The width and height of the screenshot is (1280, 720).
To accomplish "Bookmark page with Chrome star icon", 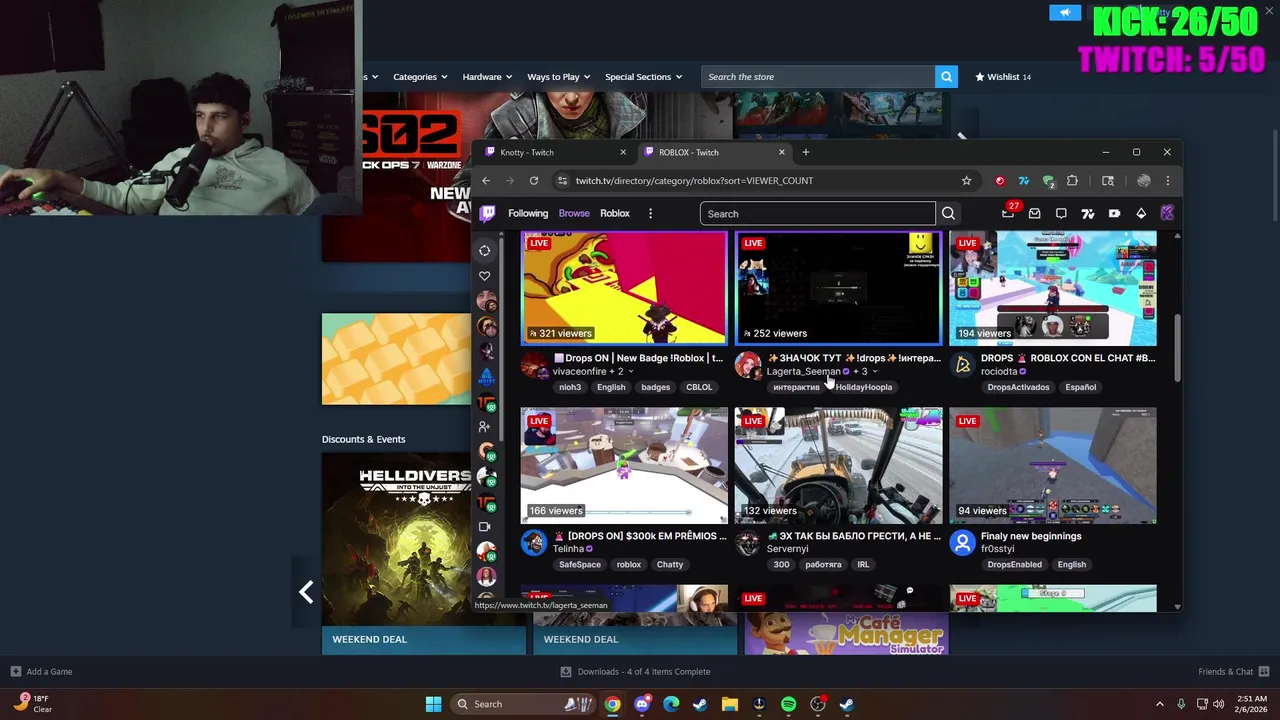I will coord(966,181).
